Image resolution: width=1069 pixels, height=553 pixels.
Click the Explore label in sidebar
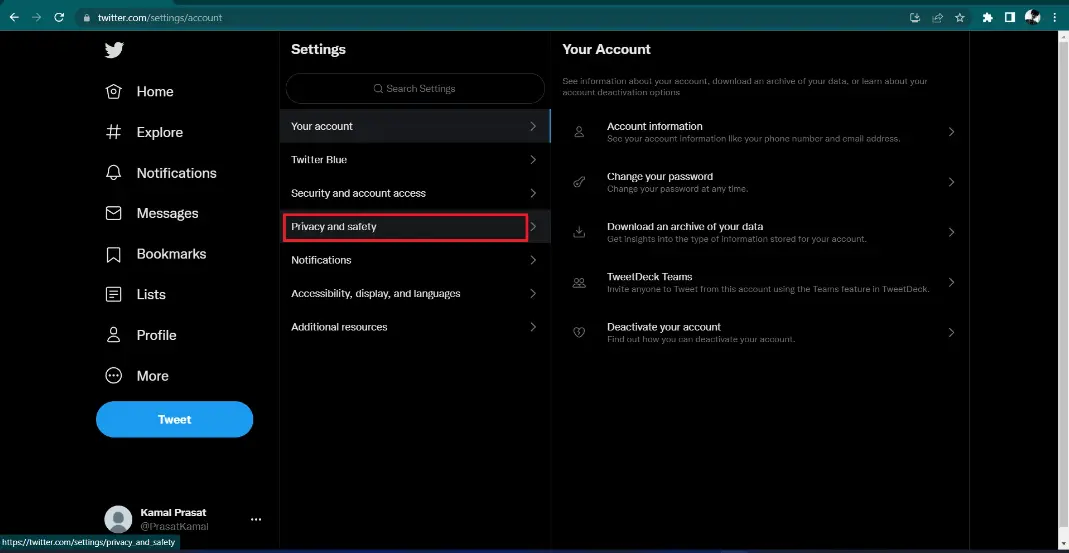point(160,132)
